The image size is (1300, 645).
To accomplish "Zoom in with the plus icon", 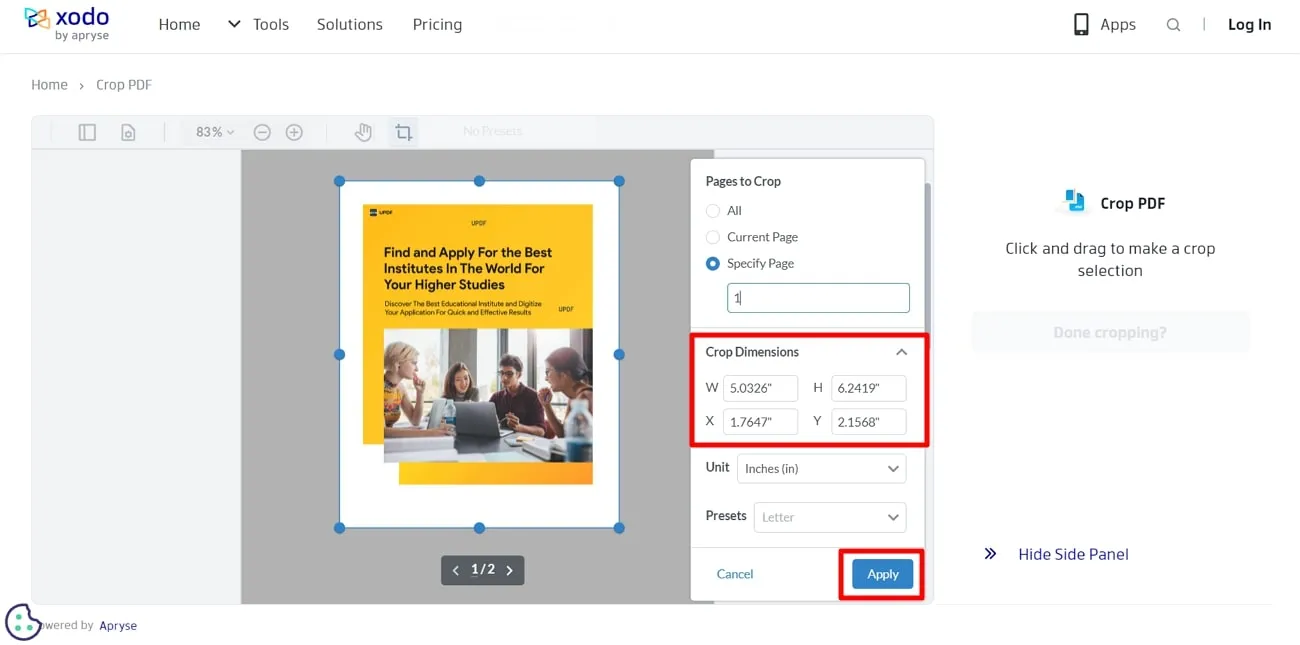I will coord(294,131).
